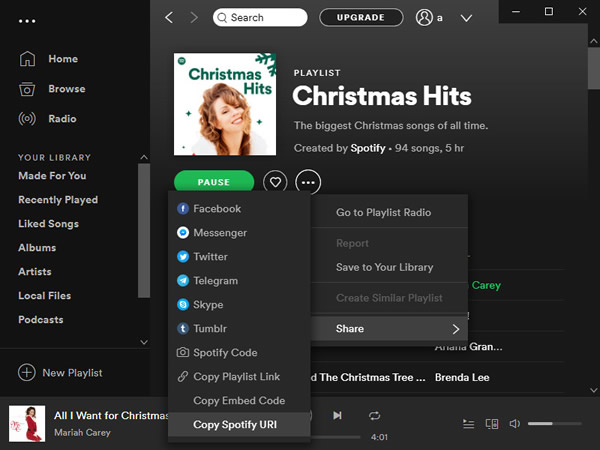Share to Facebook

click(239, 209)
